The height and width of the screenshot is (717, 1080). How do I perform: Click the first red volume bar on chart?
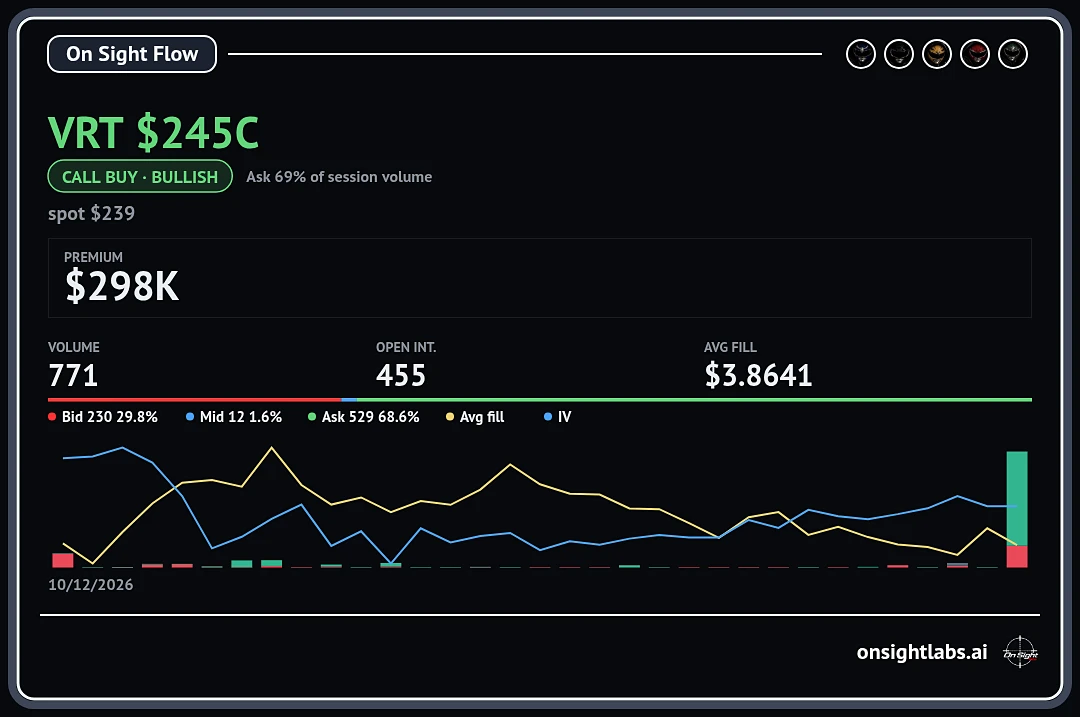tap(63, 560)
